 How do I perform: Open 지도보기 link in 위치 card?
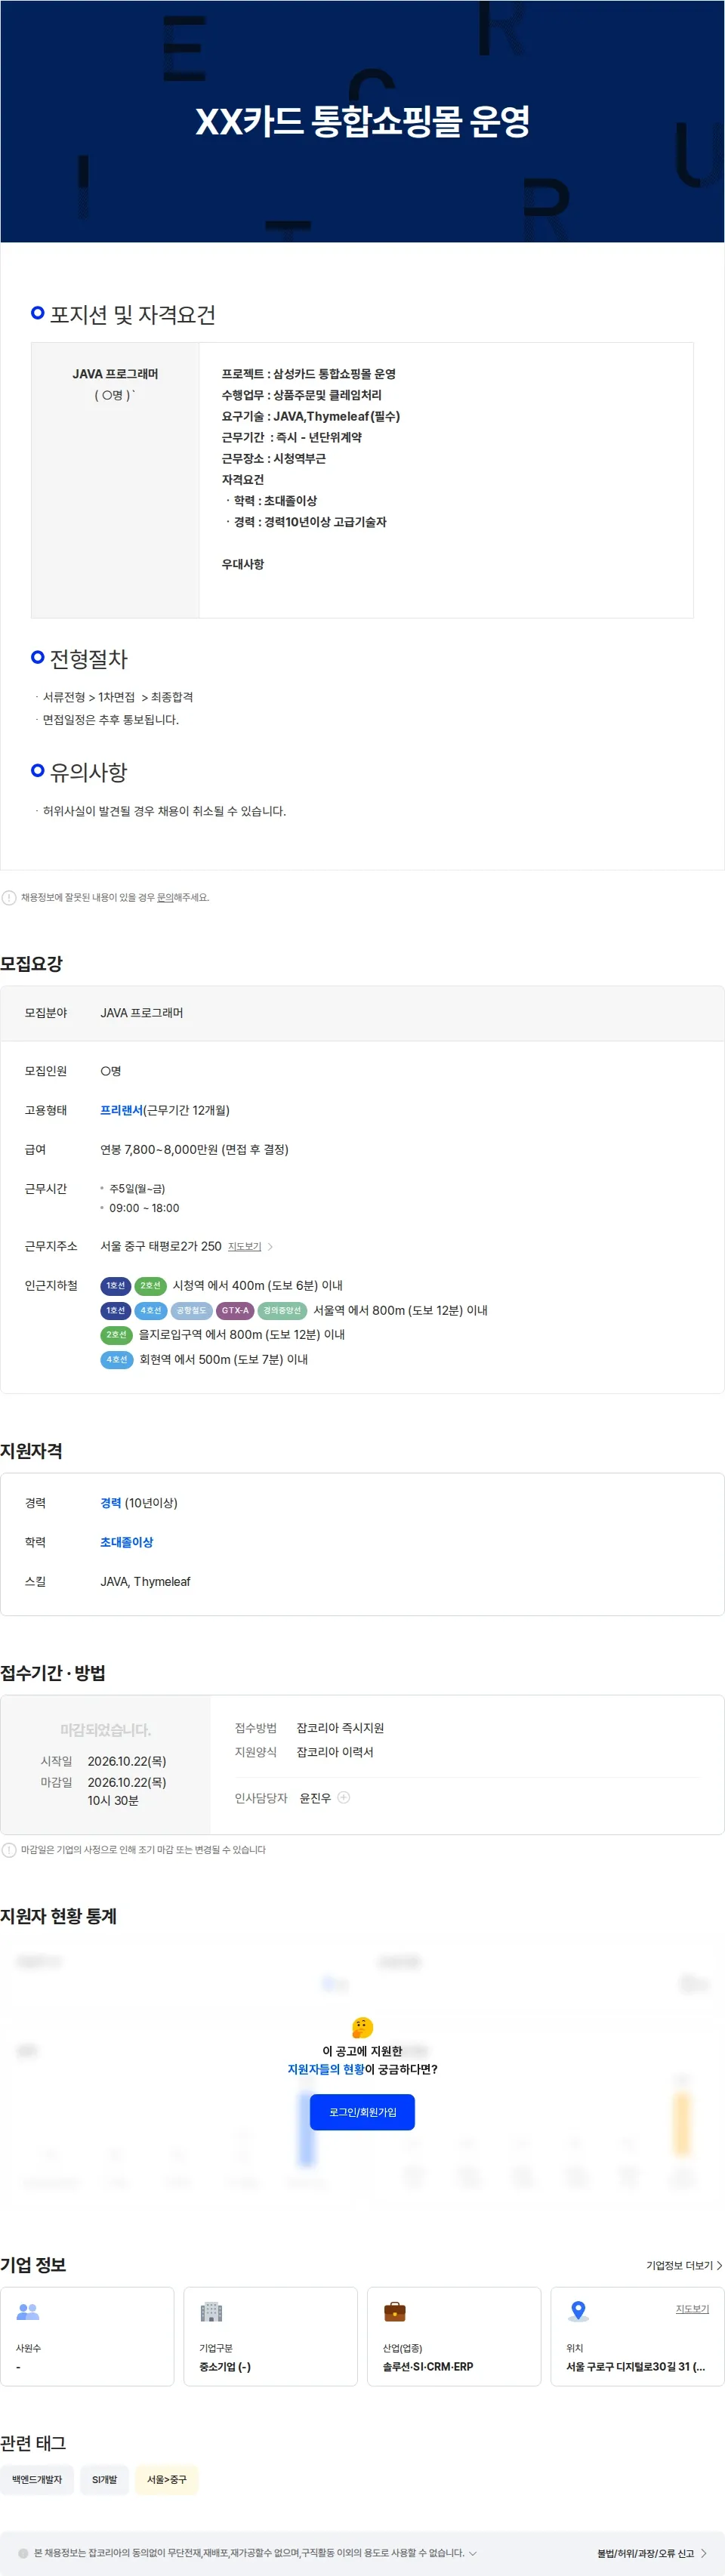click(692, 2308)
